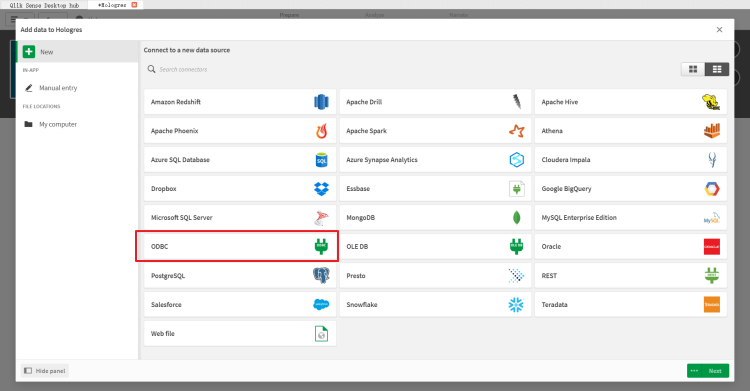750x391 pixels.
Task: Choose the Google BigQuery connector label
Action: point(566,189)
